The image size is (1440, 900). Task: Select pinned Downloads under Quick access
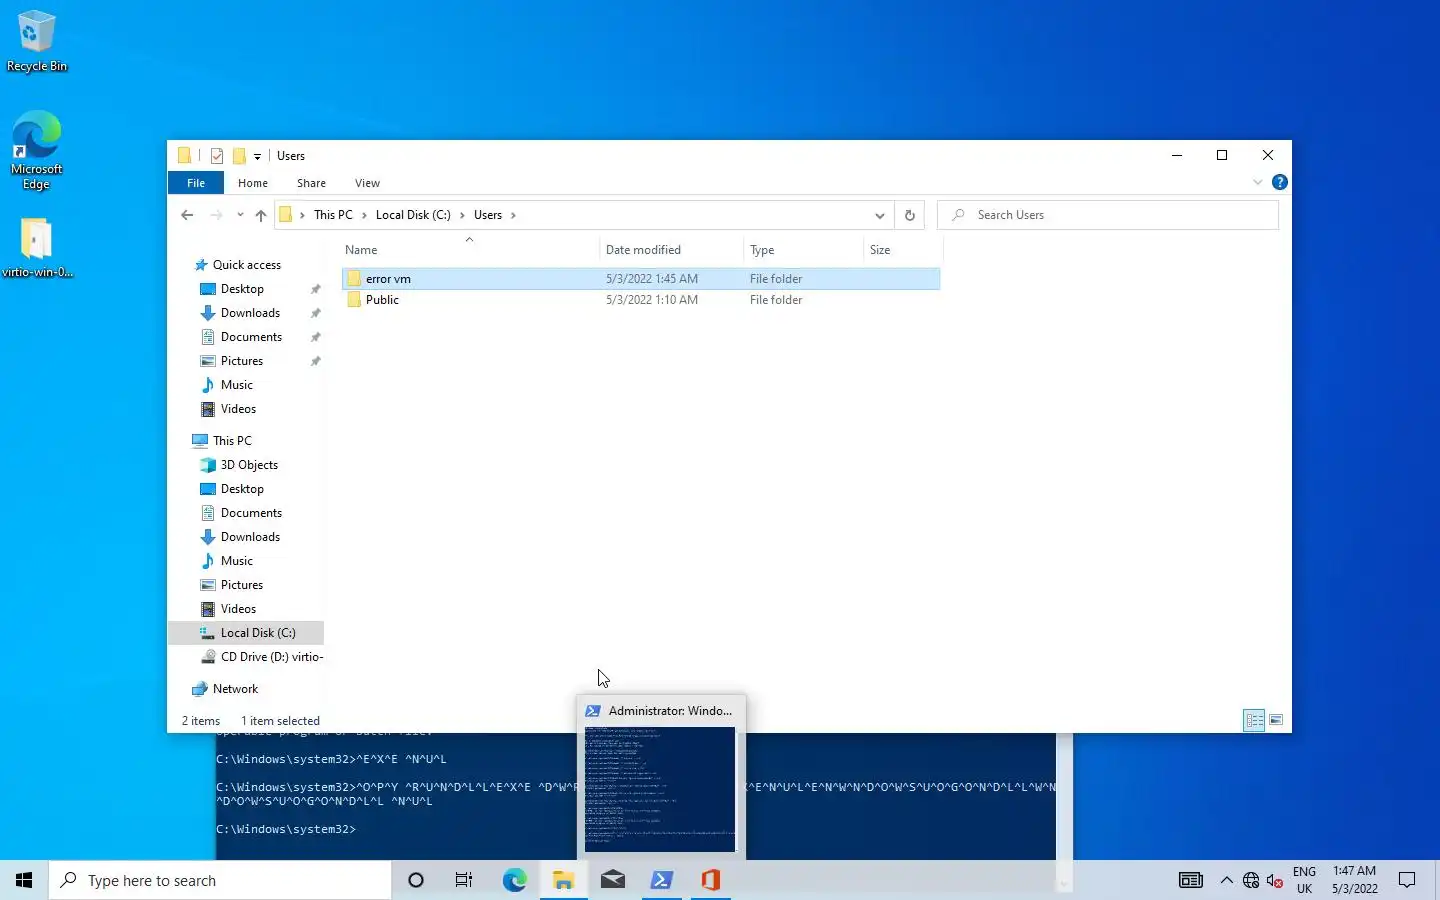250,313
